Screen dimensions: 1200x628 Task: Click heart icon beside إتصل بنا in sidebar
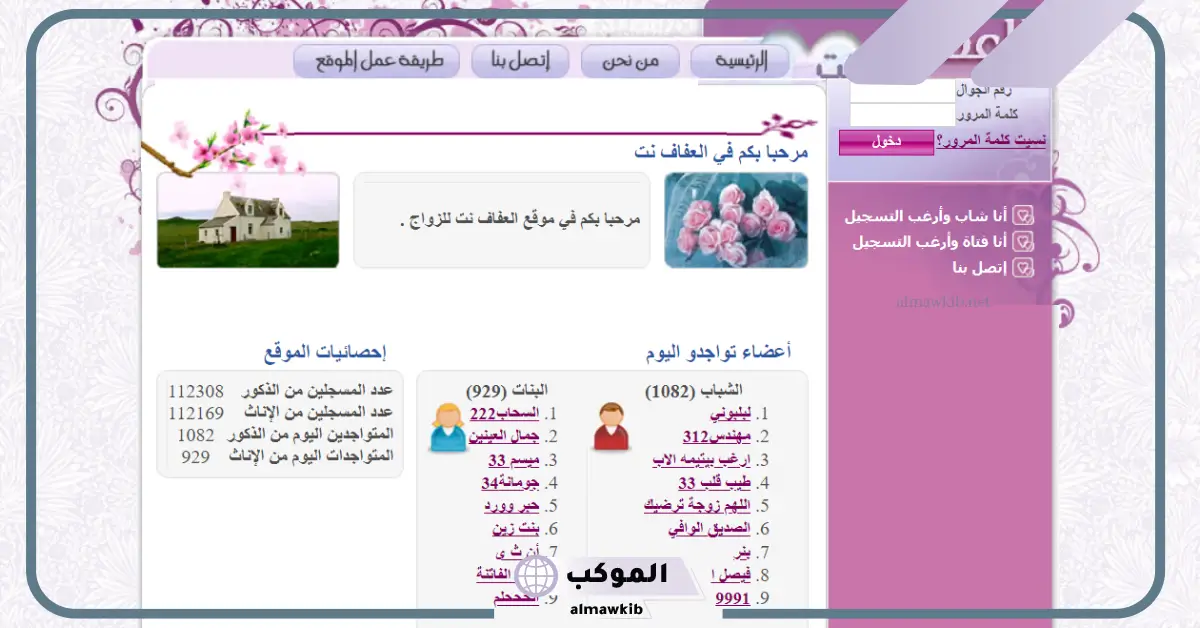1023,268
